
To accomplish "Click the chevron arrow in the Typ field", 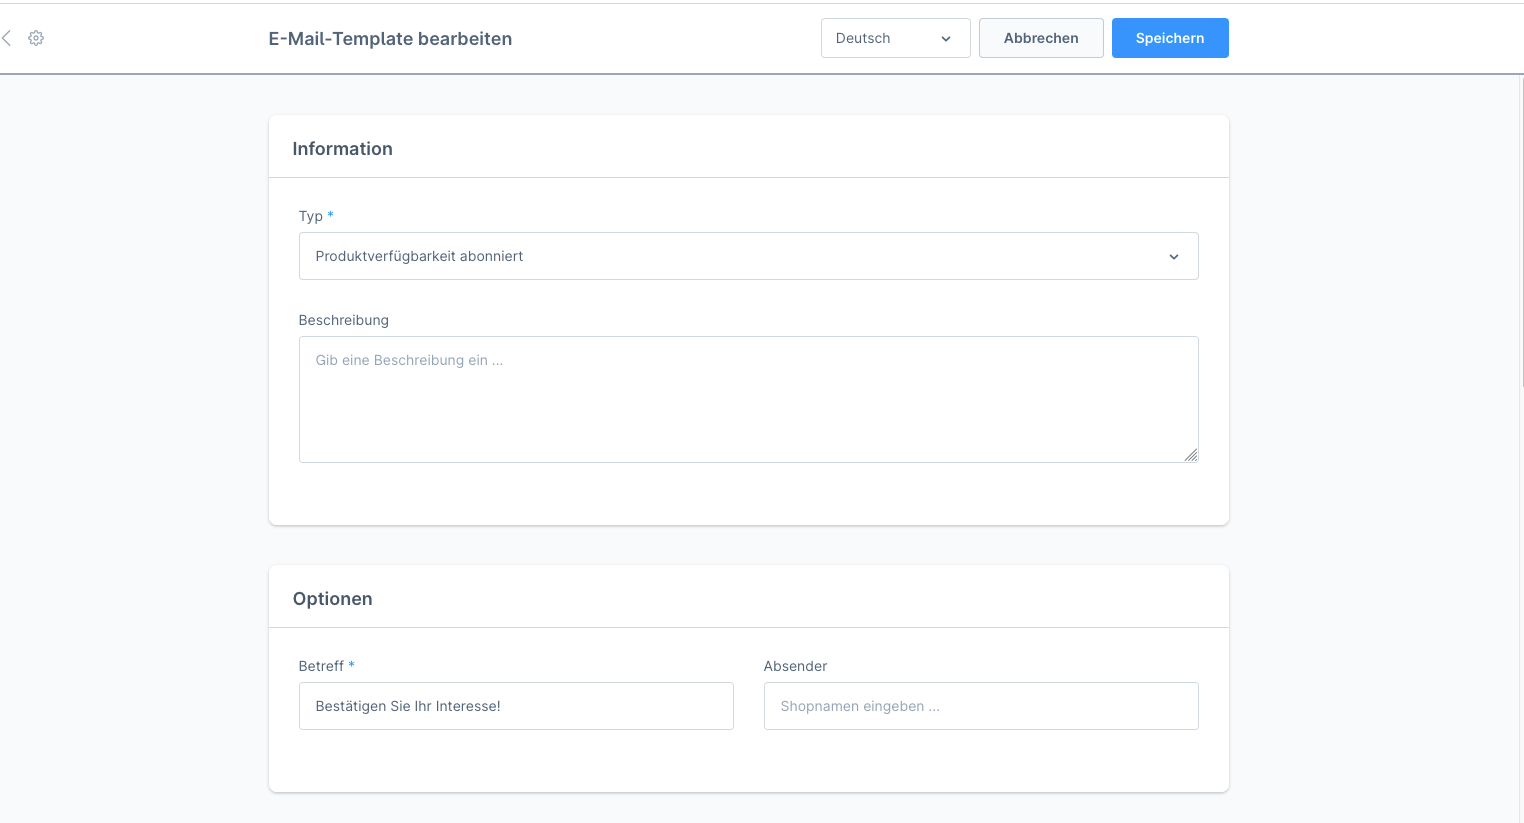I will click(x=1174, y=257).
